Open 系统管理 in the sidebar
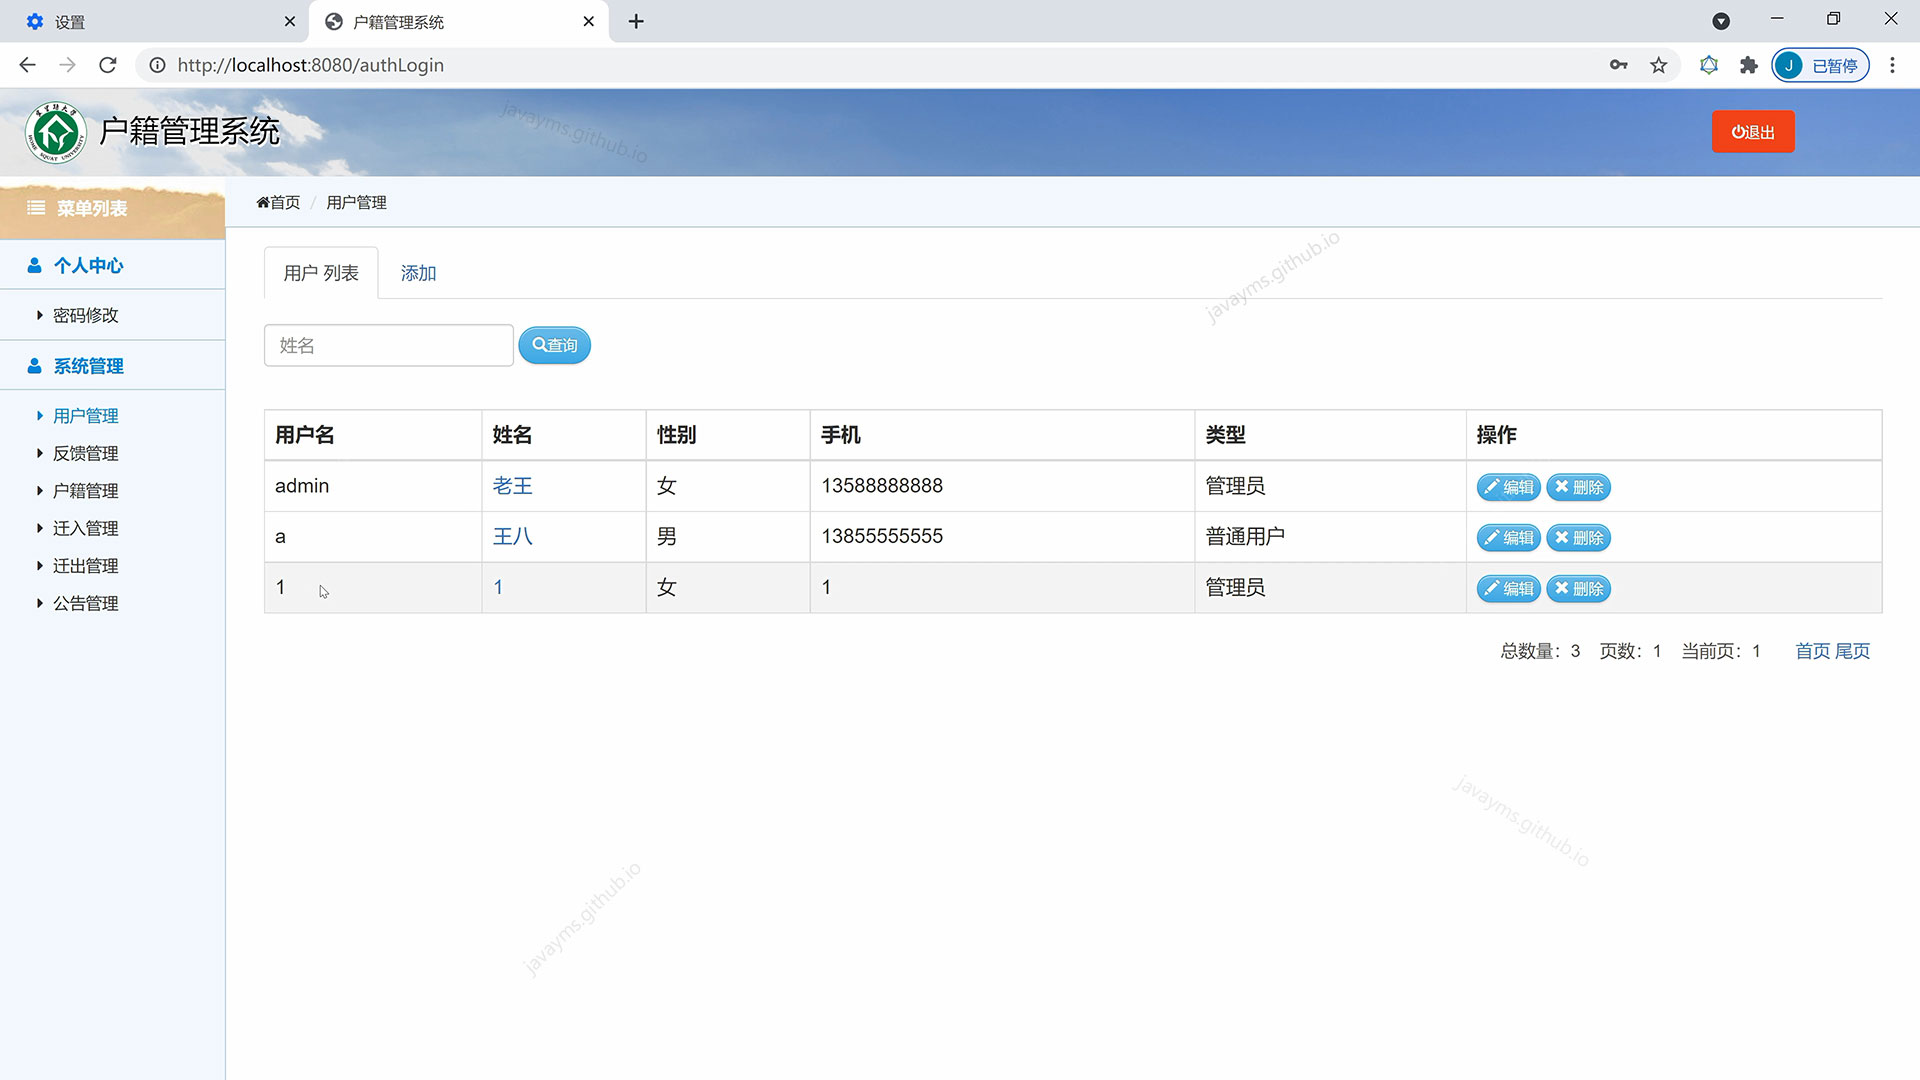This screenshot has height=1080, width=1920. pos(88,365)
